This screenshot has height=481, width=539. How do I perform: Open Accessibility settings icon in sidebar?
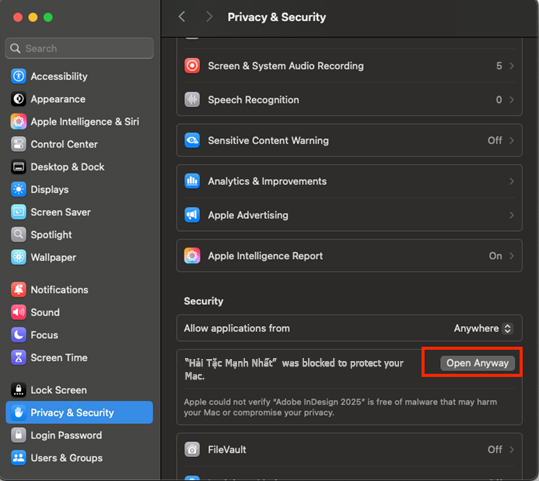pos(19,76)
